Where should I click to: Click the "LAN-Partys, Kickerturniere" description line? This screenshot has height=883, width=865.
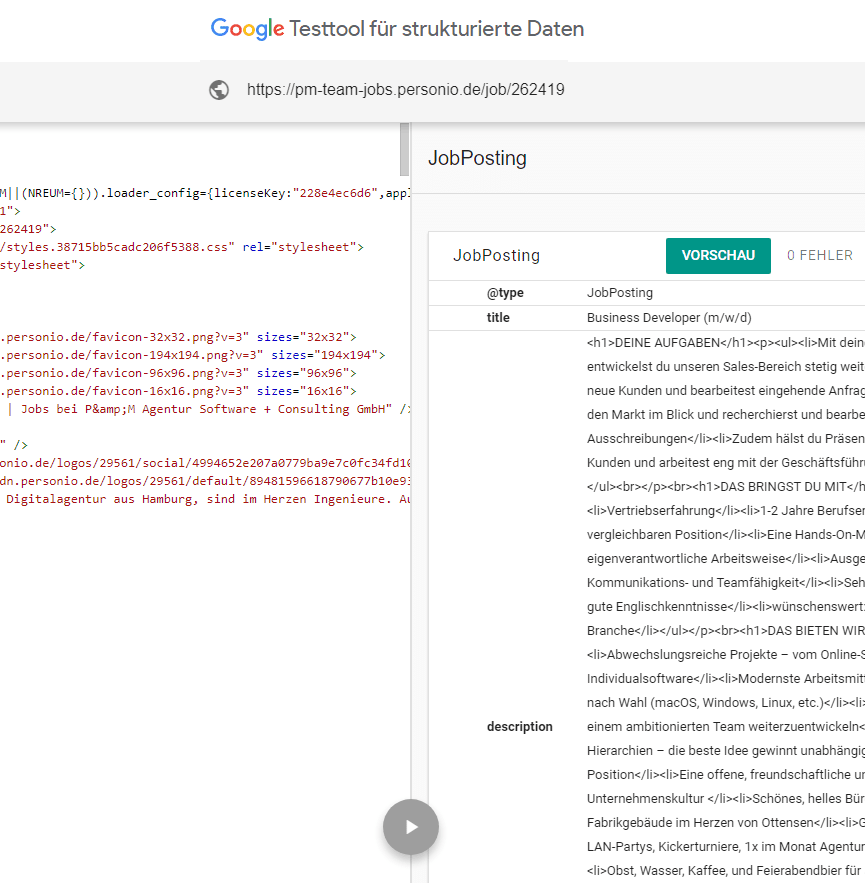point(726,846)
